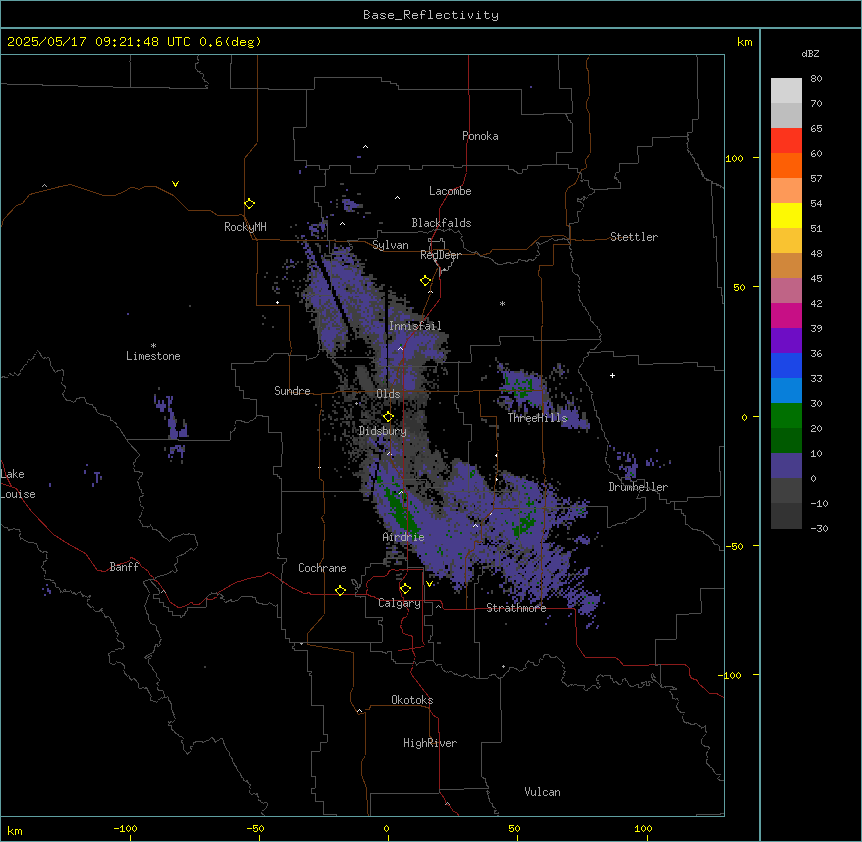Click the dBZ legend heading

click(x=810, y=53)
